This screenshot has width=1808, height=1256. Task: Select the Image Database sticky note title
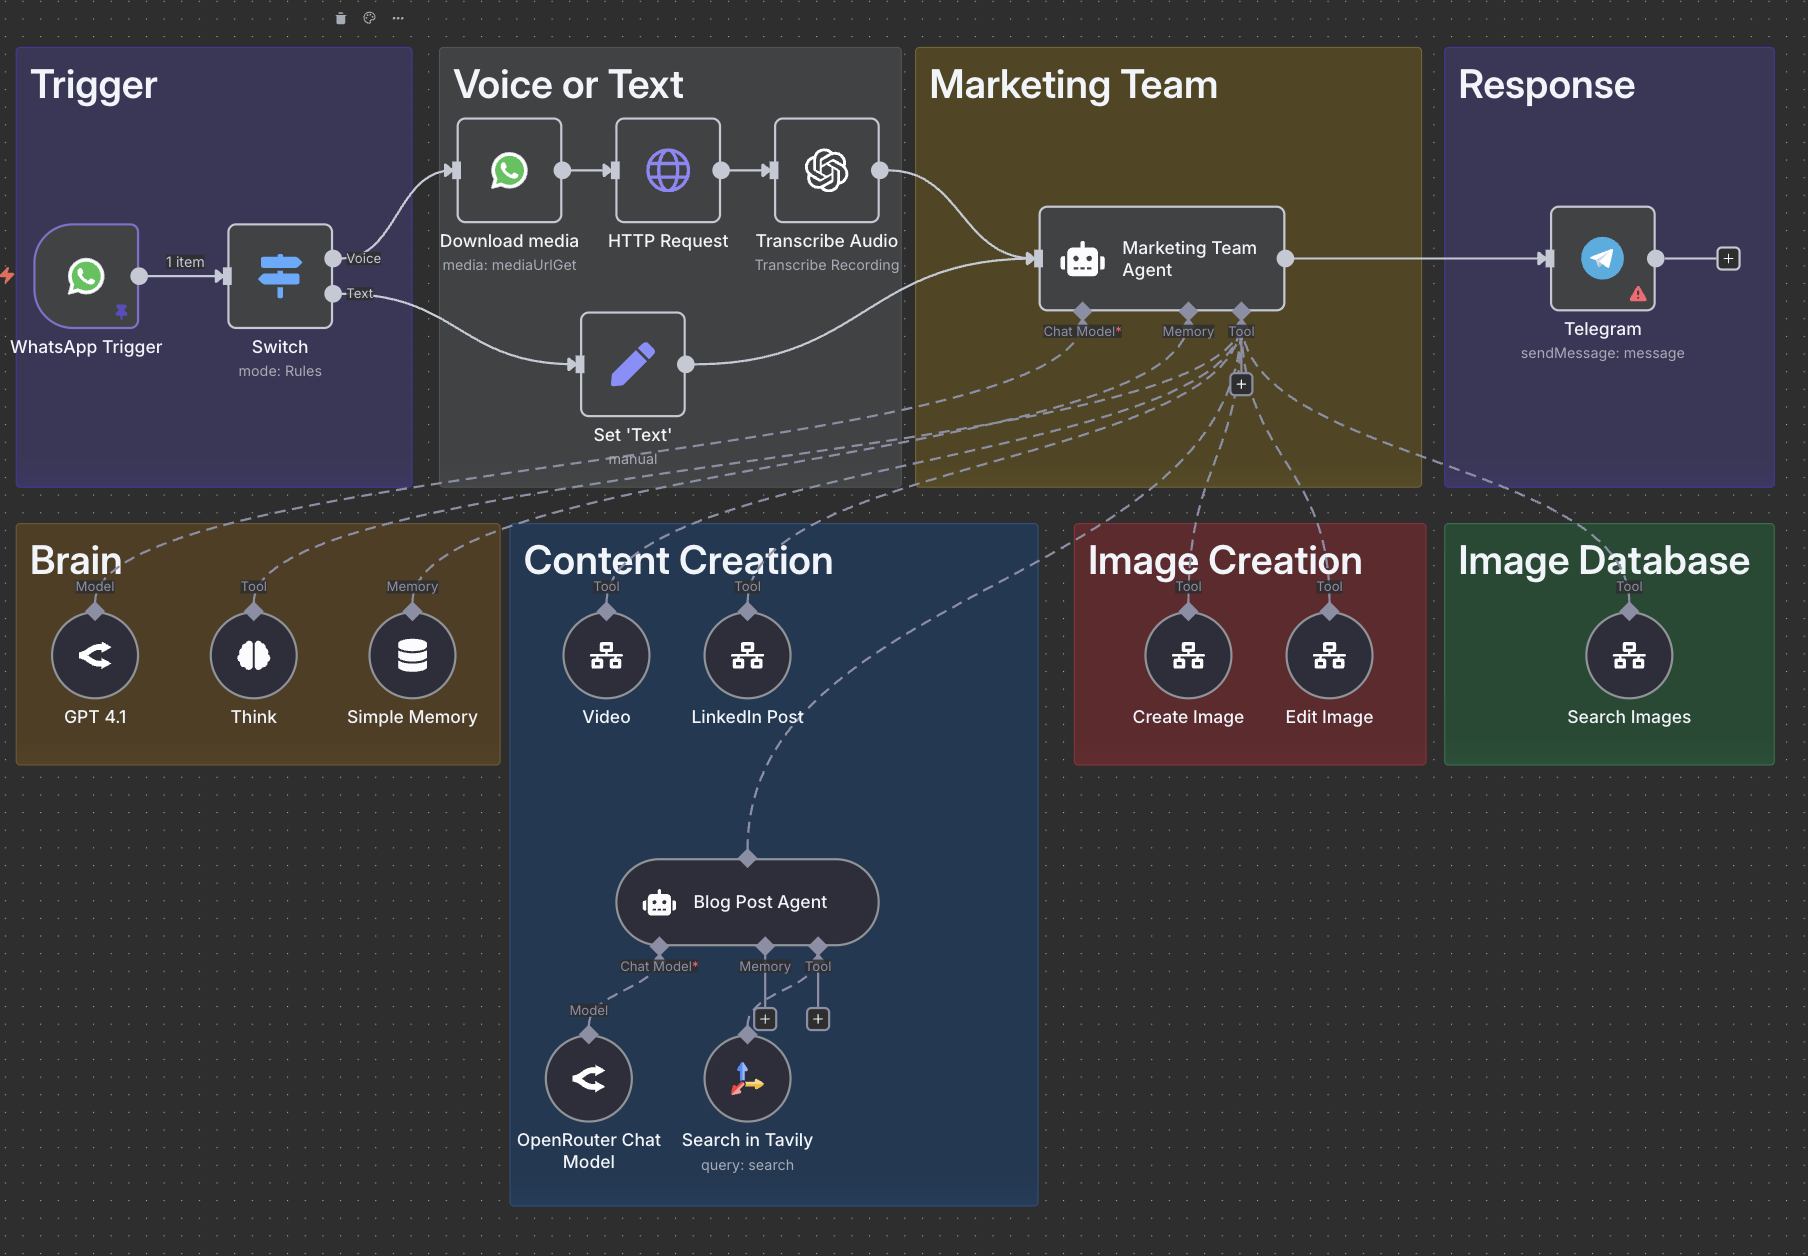(x=1604, y=561)
